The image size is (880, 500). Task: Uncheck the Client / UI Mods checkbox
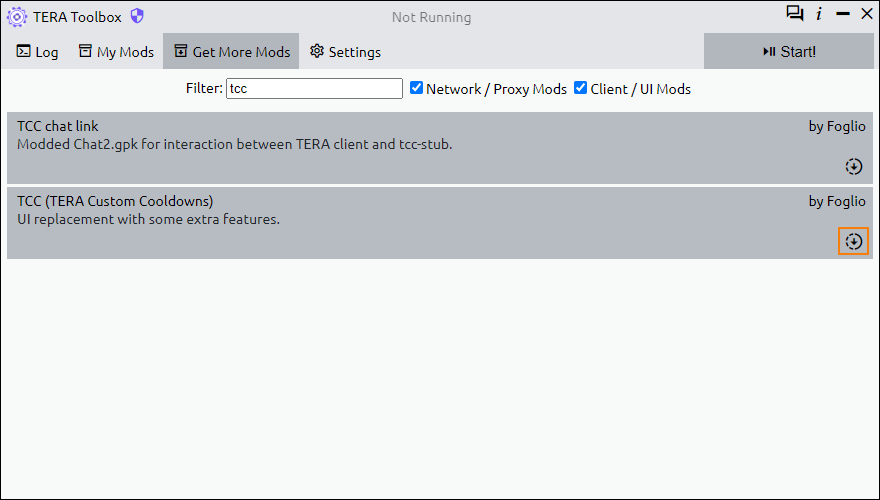(x=580, y=88)
